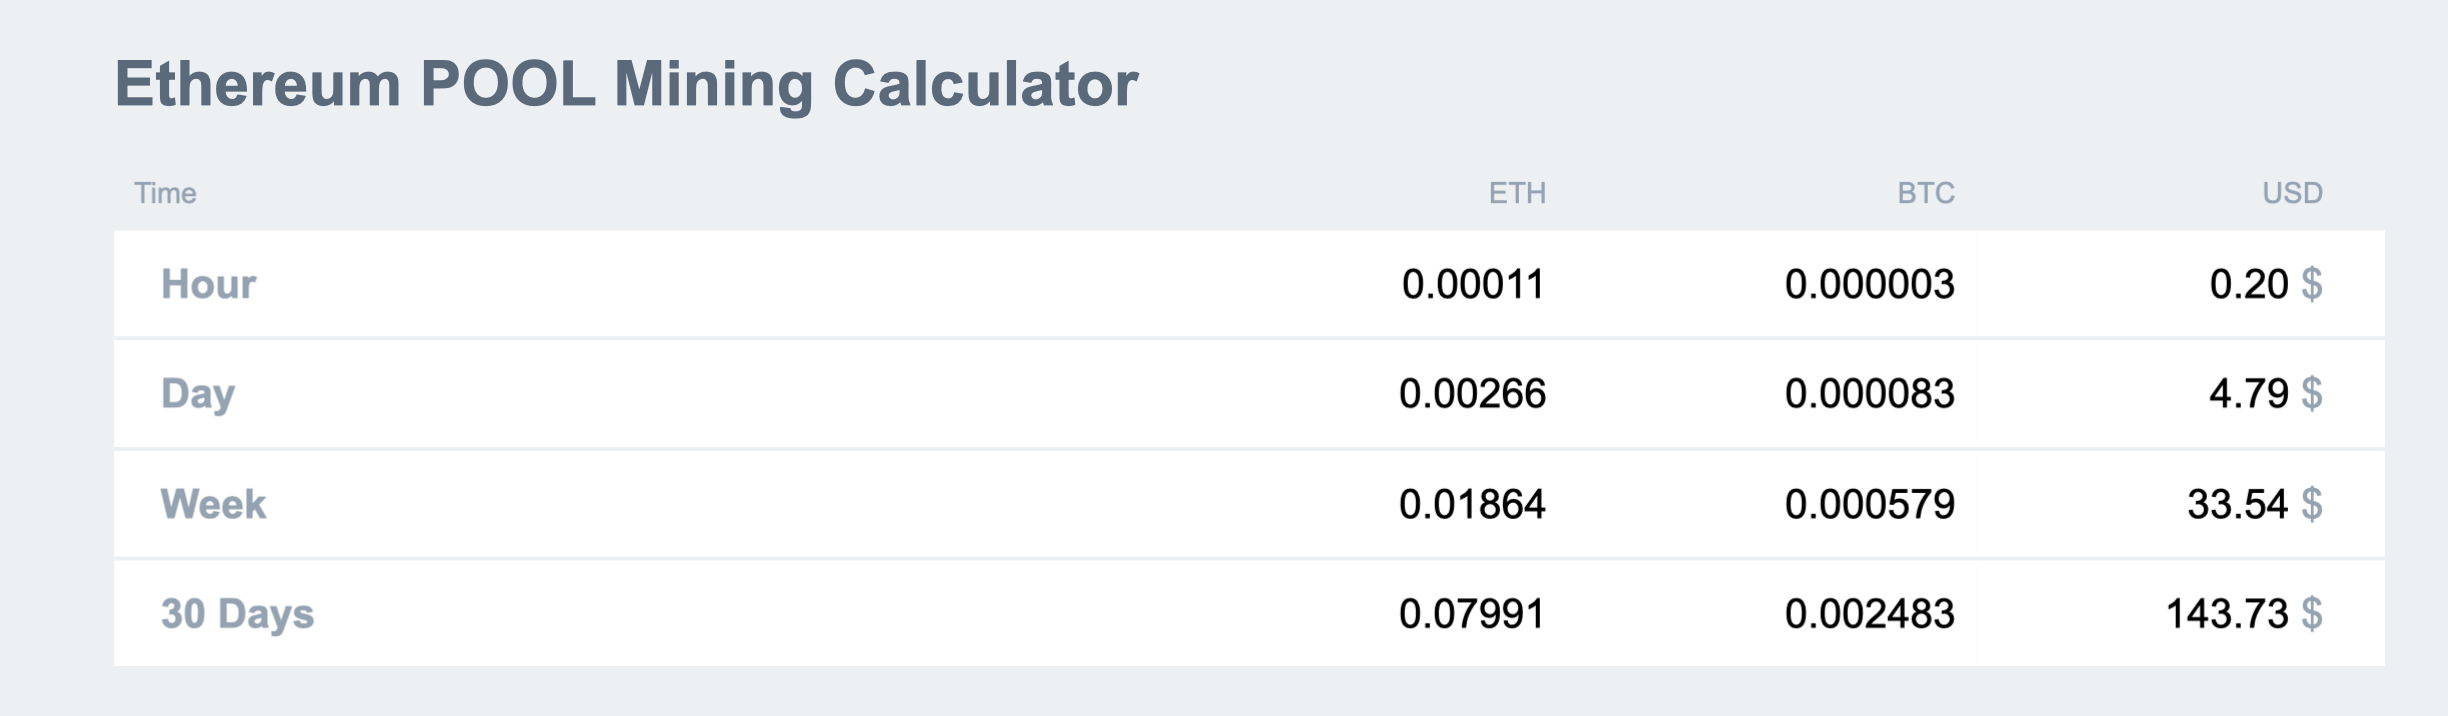Image resolution: width=2448 pixels, height=716 pixels.
Task: Click the USD column header
Action: coord(2292,193)
